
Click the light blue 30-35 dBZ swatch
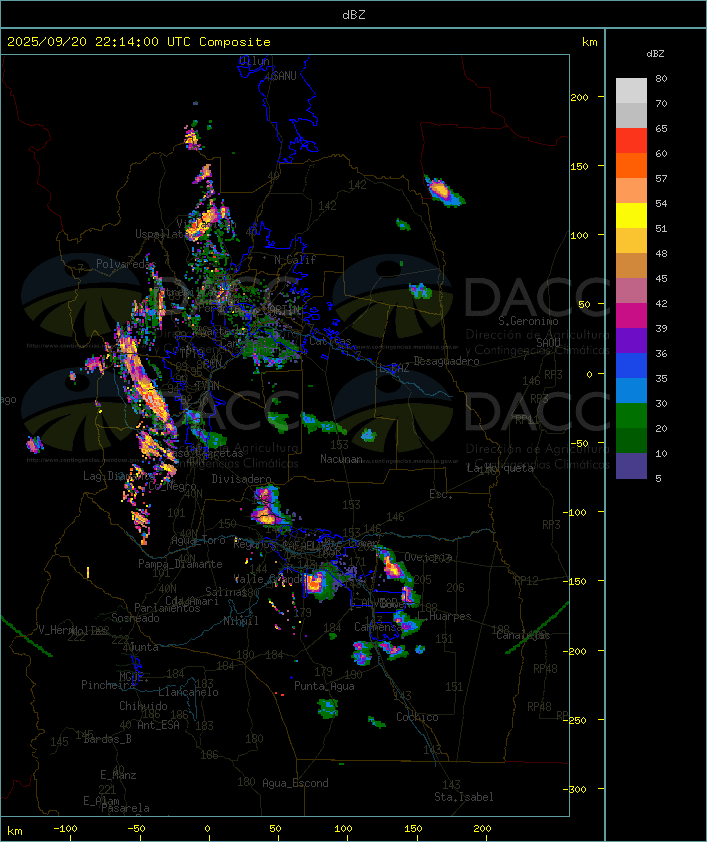point(631,391)
